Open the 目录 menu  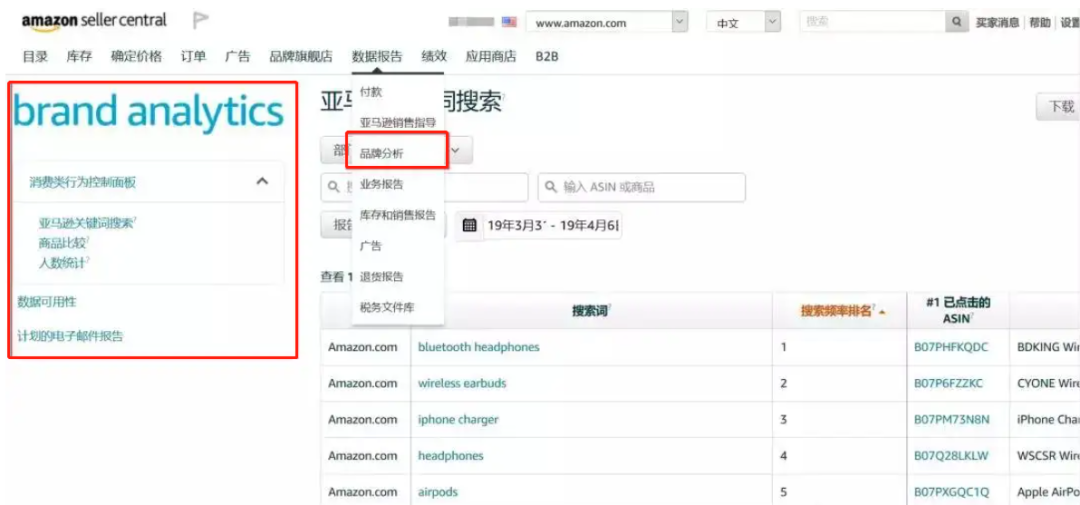point(35,56)
